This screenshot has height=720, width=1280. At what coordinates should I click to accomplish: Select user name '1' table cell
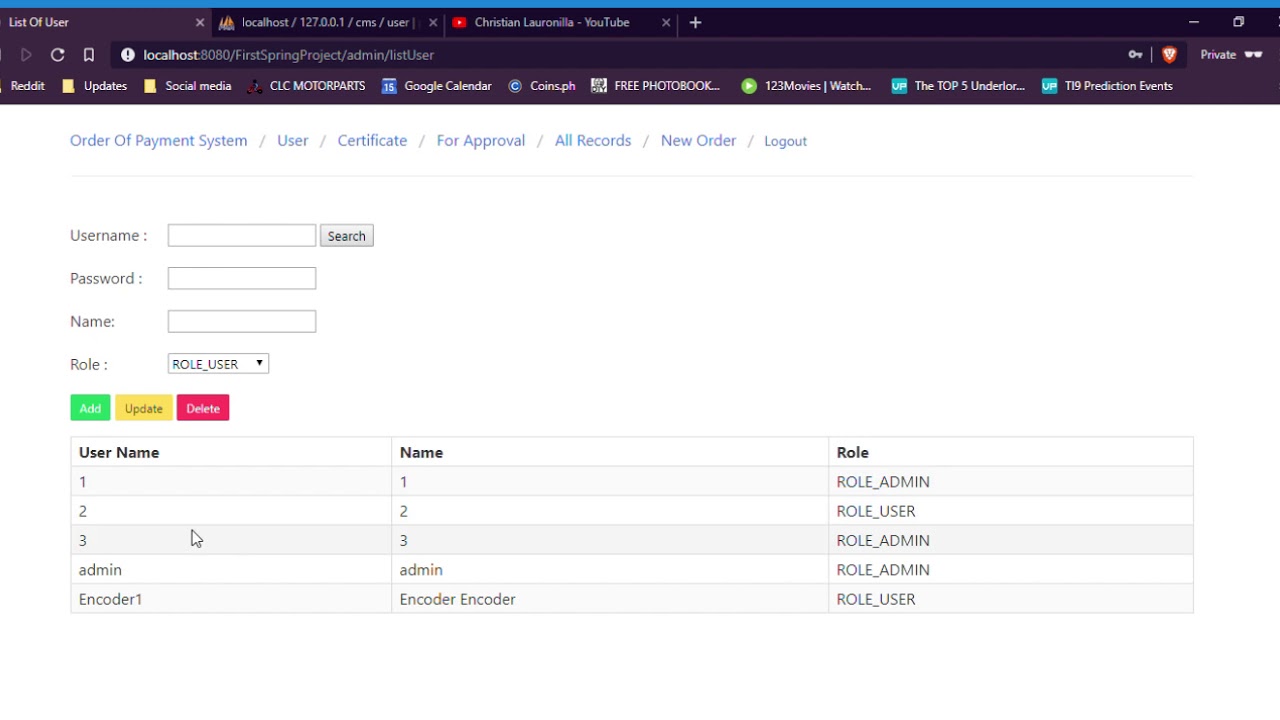[231, 482]
